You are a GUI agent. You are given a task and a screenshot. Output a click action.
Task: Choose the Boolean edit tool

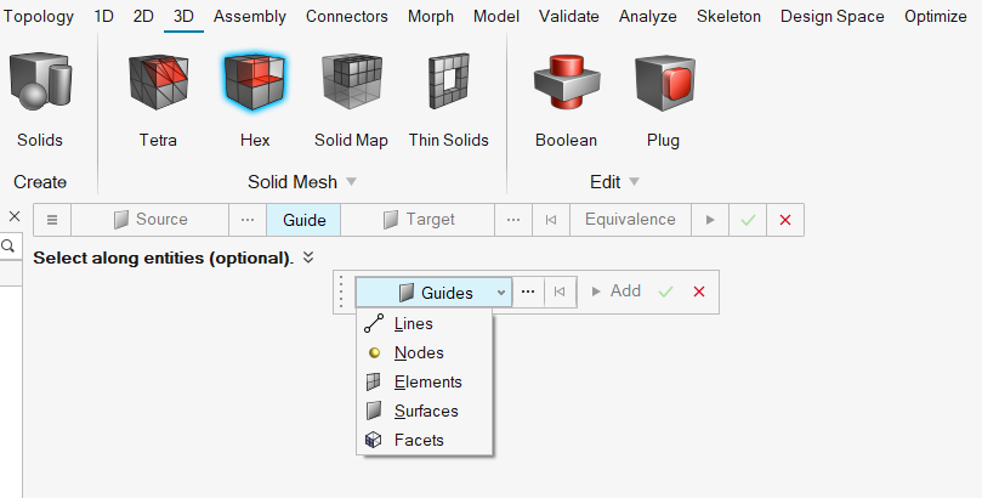pos(566,100)
